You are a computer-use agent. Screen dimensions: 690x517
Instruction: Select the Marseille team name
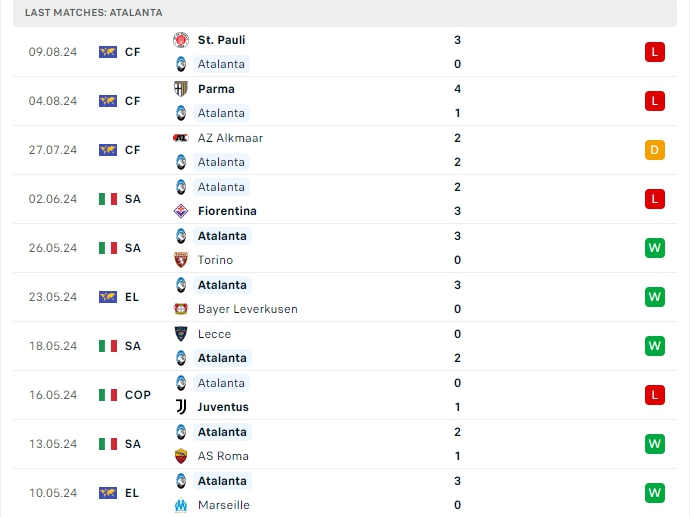coord(224,505)
